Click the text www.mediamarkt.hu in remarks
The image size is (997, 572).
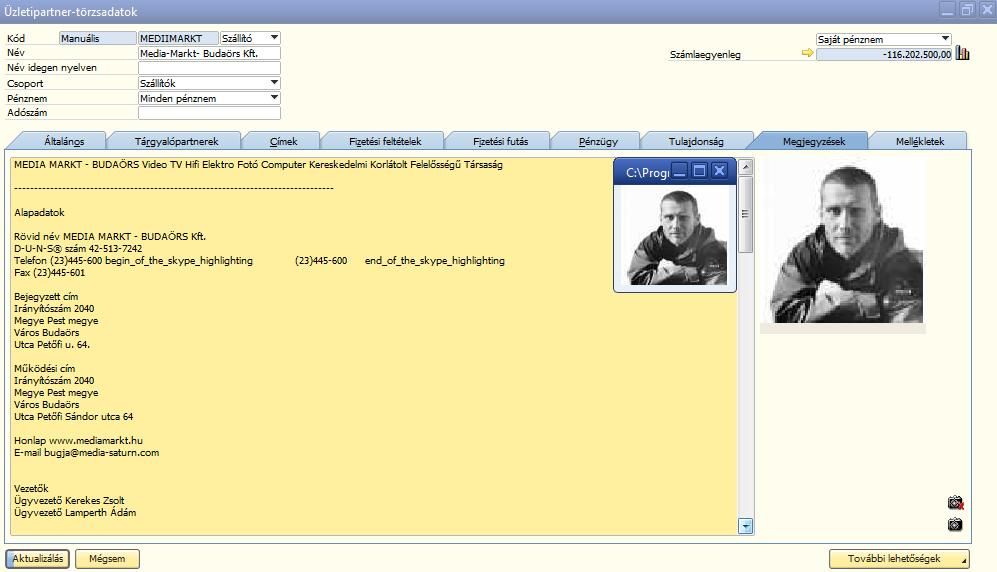coord(96,440)
